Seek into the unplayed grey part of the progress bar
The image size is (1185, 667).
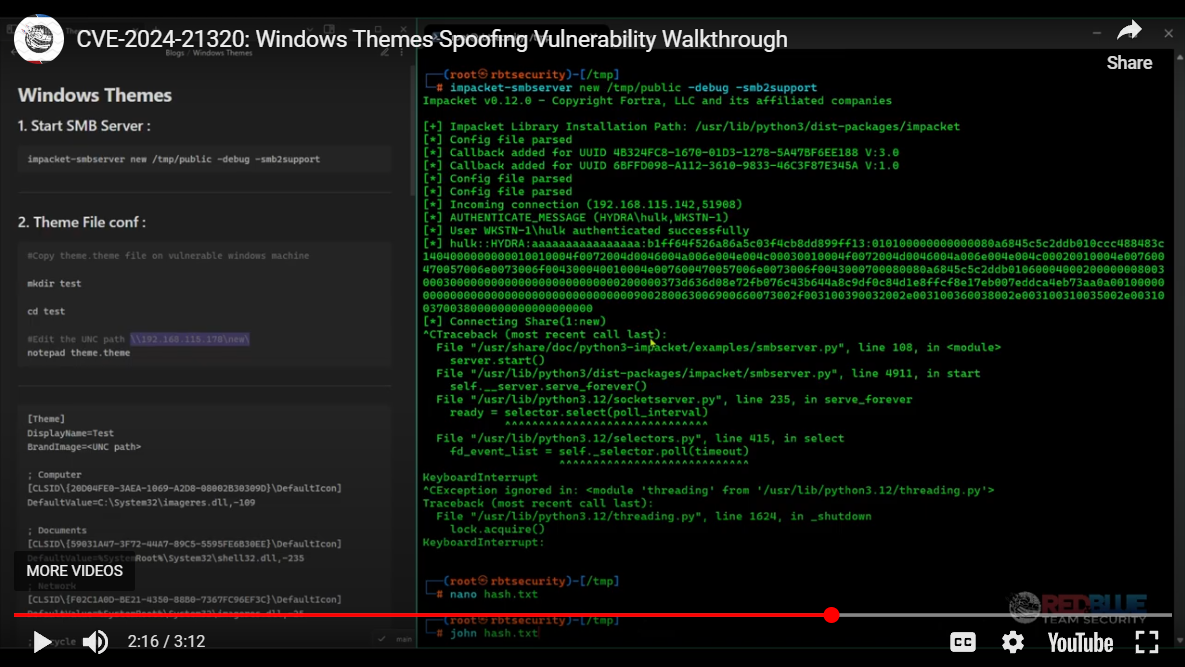point(1005,615)
